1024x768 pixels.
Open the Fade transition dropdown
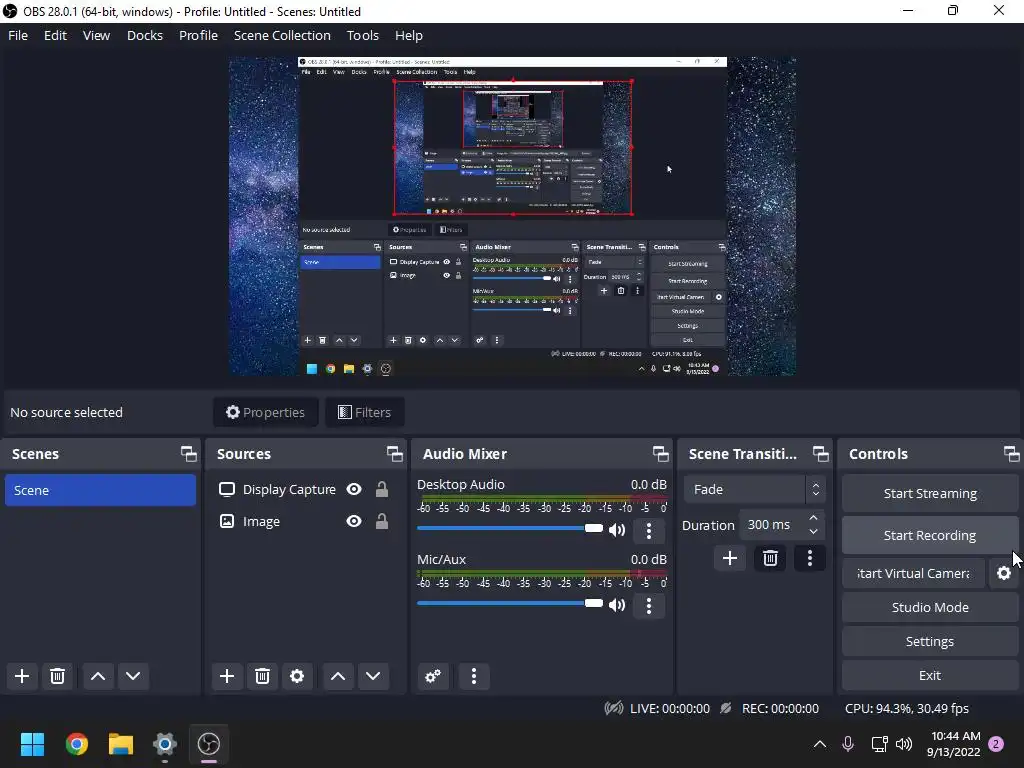coord(754,489)
